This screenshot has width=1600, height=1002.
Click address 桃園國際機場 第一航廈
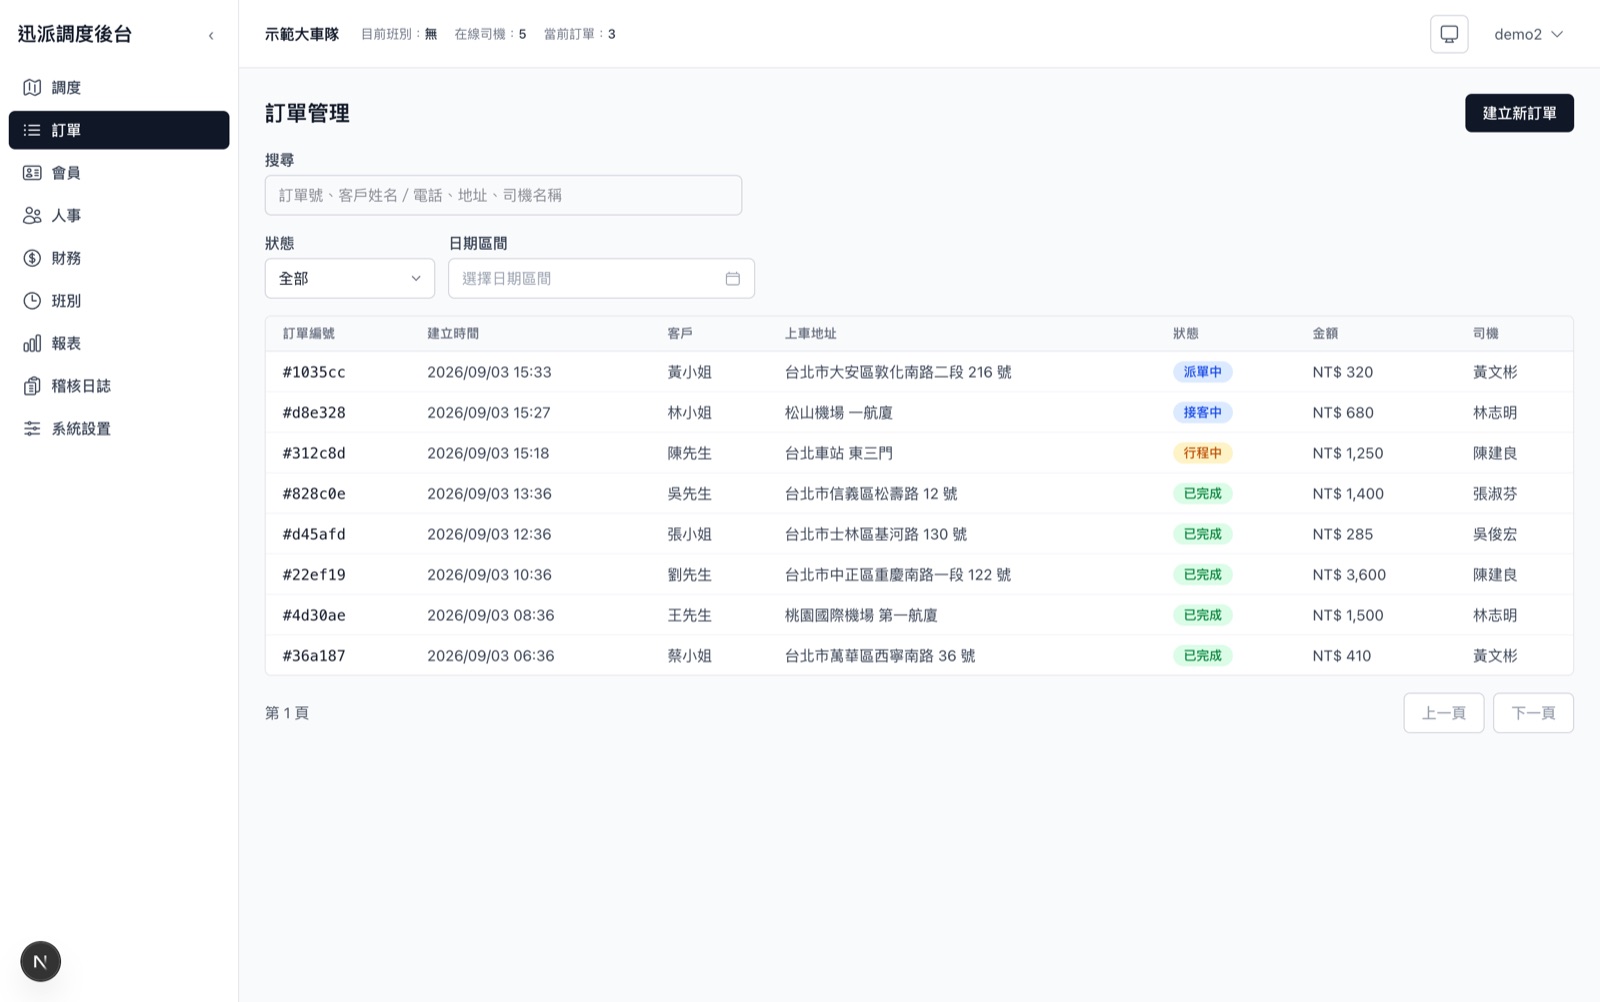click(861, 615)
